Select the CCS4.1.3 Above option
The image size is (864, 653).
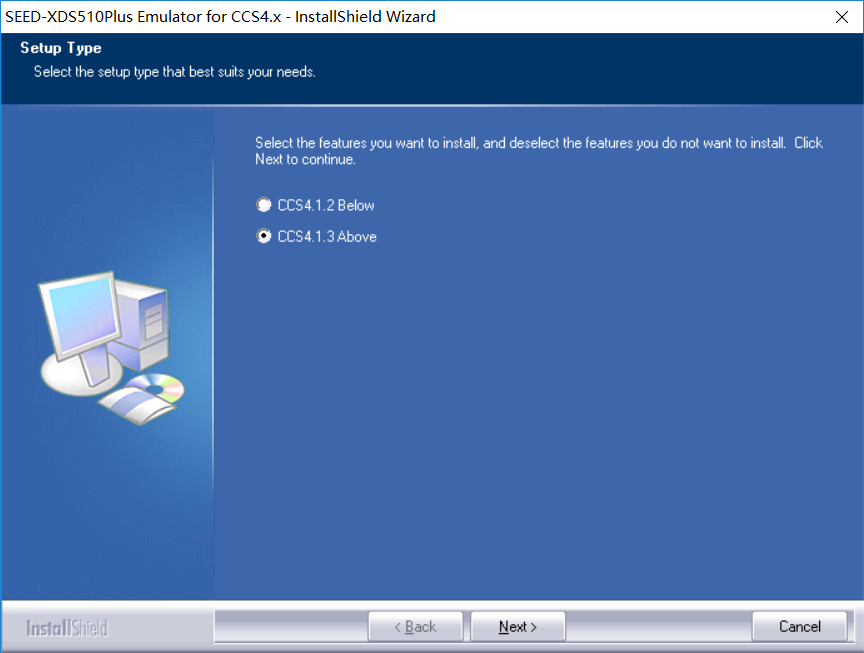tap(264, 236)
